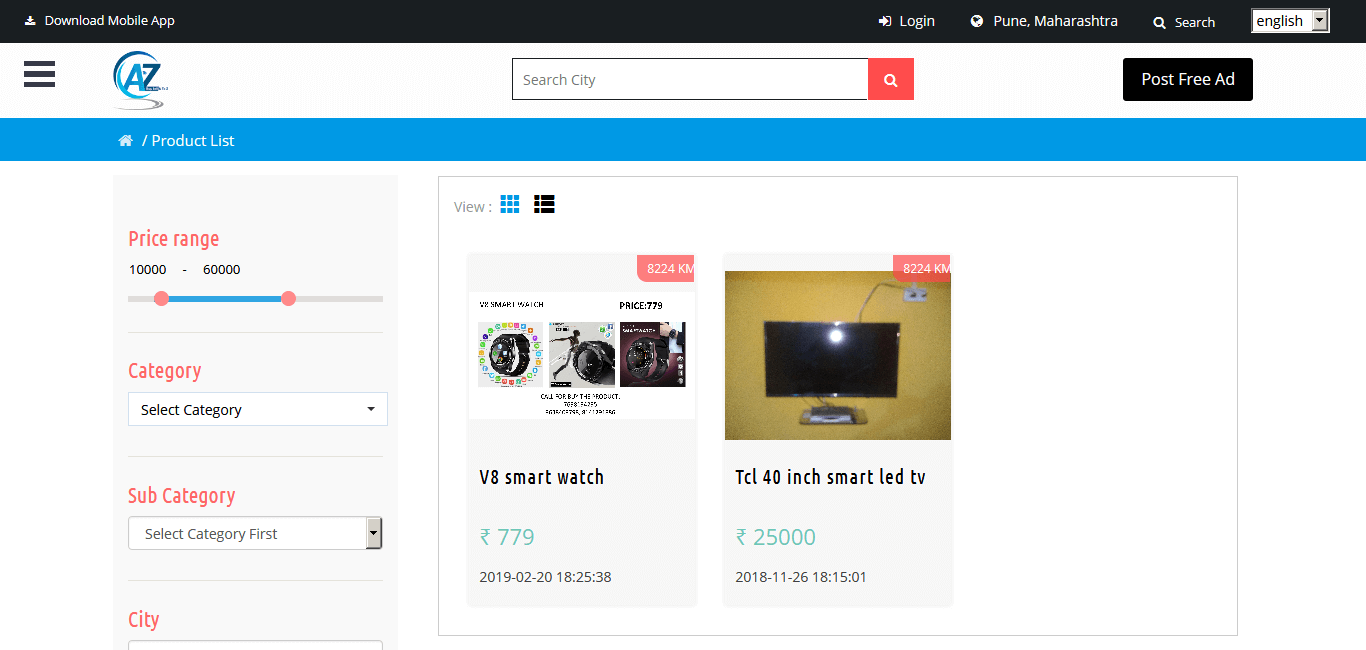
Task: Change location Pune, Maharashtra
Action: [1055, 21]
